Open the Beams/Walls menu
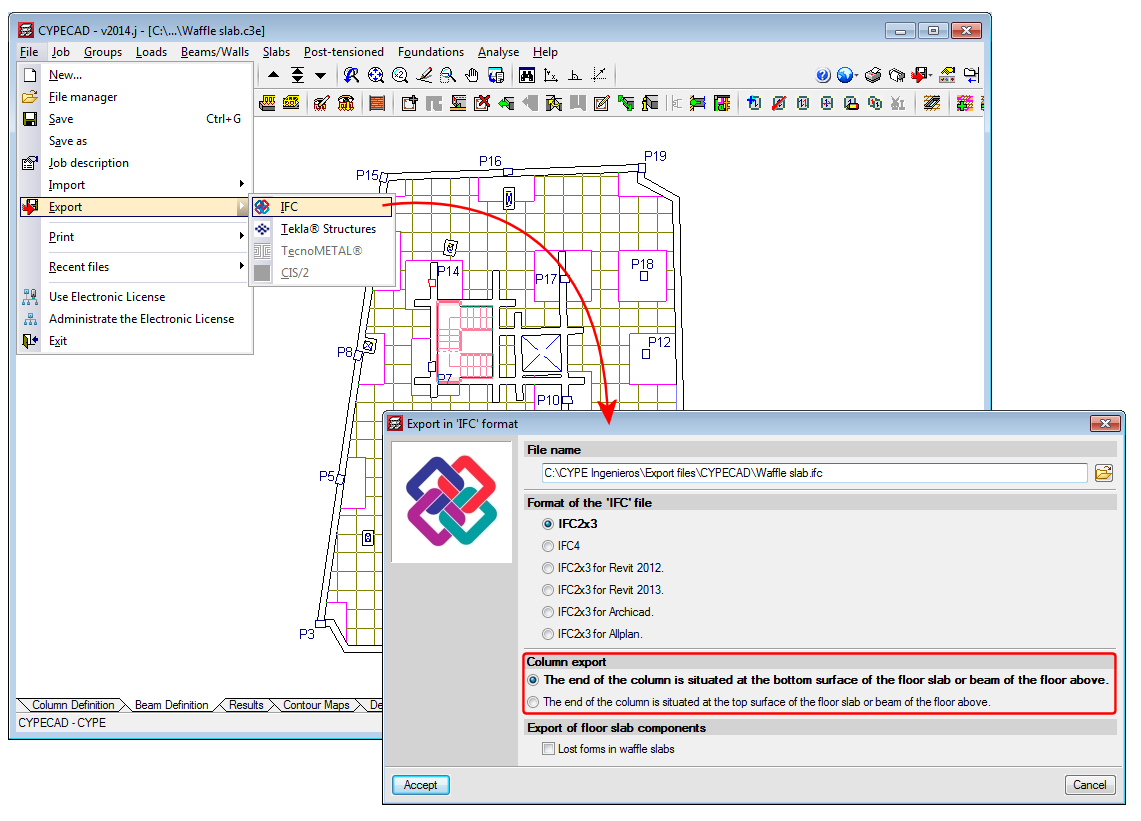The image size is (1141, 821). (x=215, y=52)
